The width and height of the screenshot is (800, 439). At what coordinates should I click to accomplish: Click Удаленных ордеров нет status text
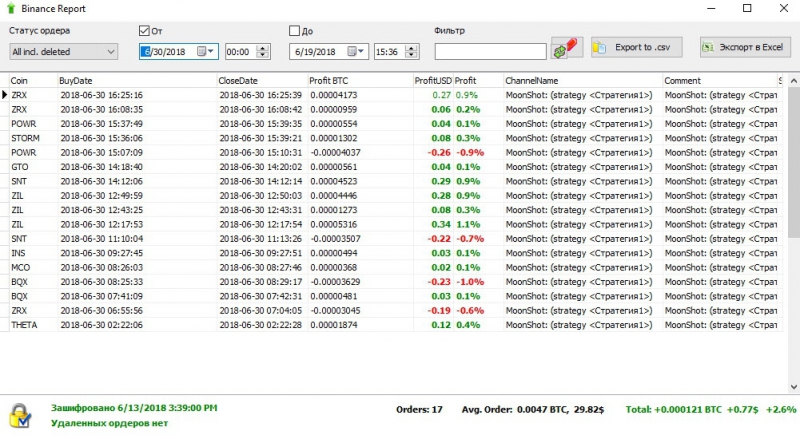coord(109,423)
